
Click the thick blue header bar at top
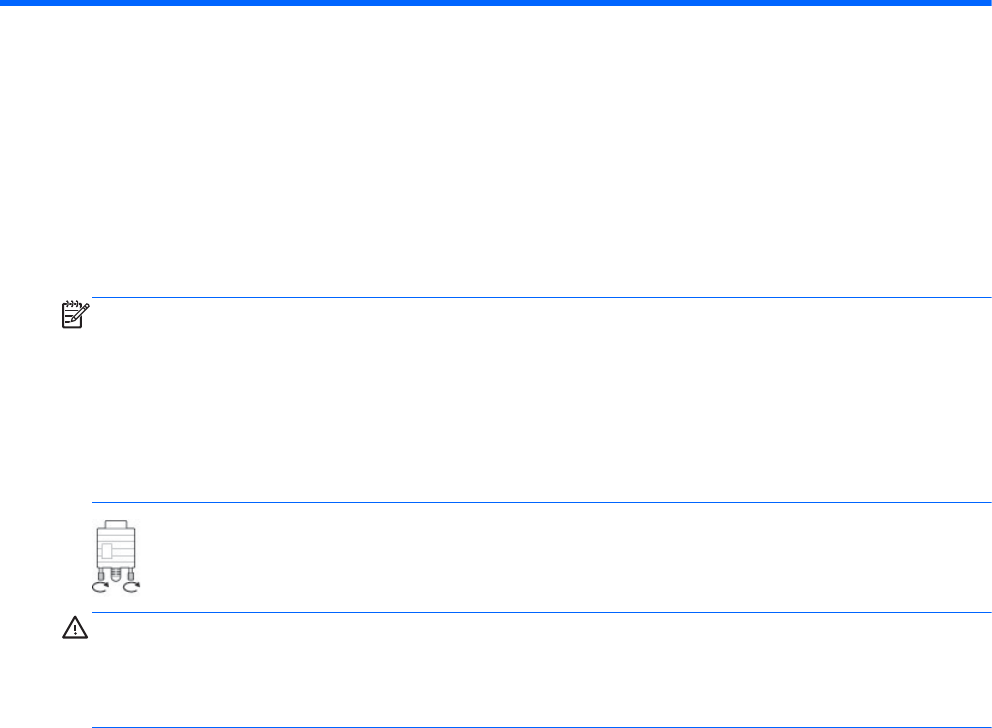496,3
